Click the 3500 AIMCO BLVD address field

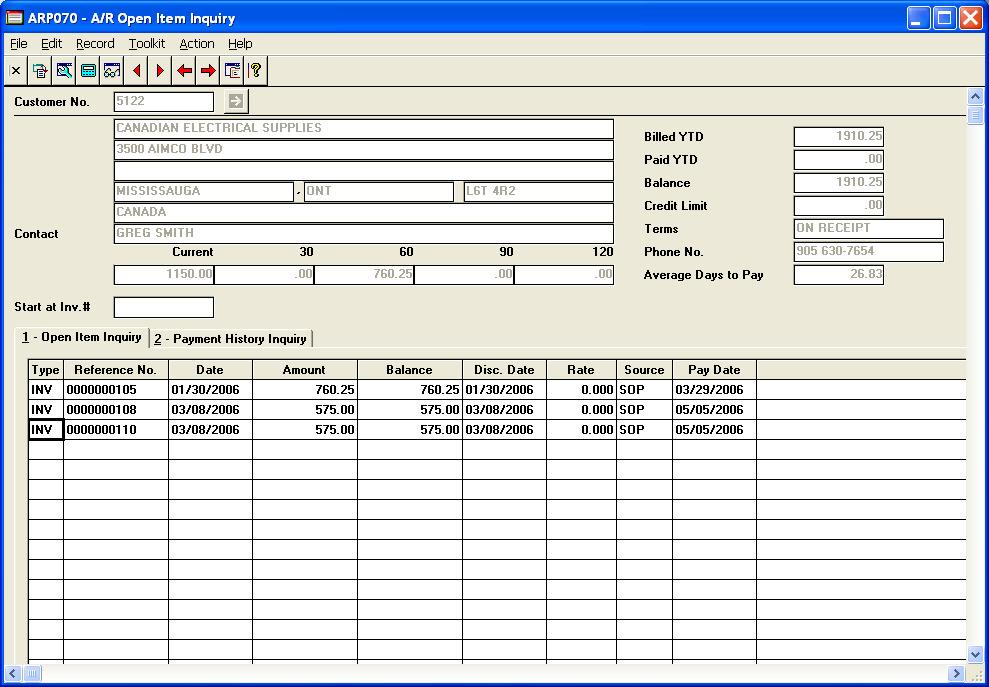pos(363,150)
